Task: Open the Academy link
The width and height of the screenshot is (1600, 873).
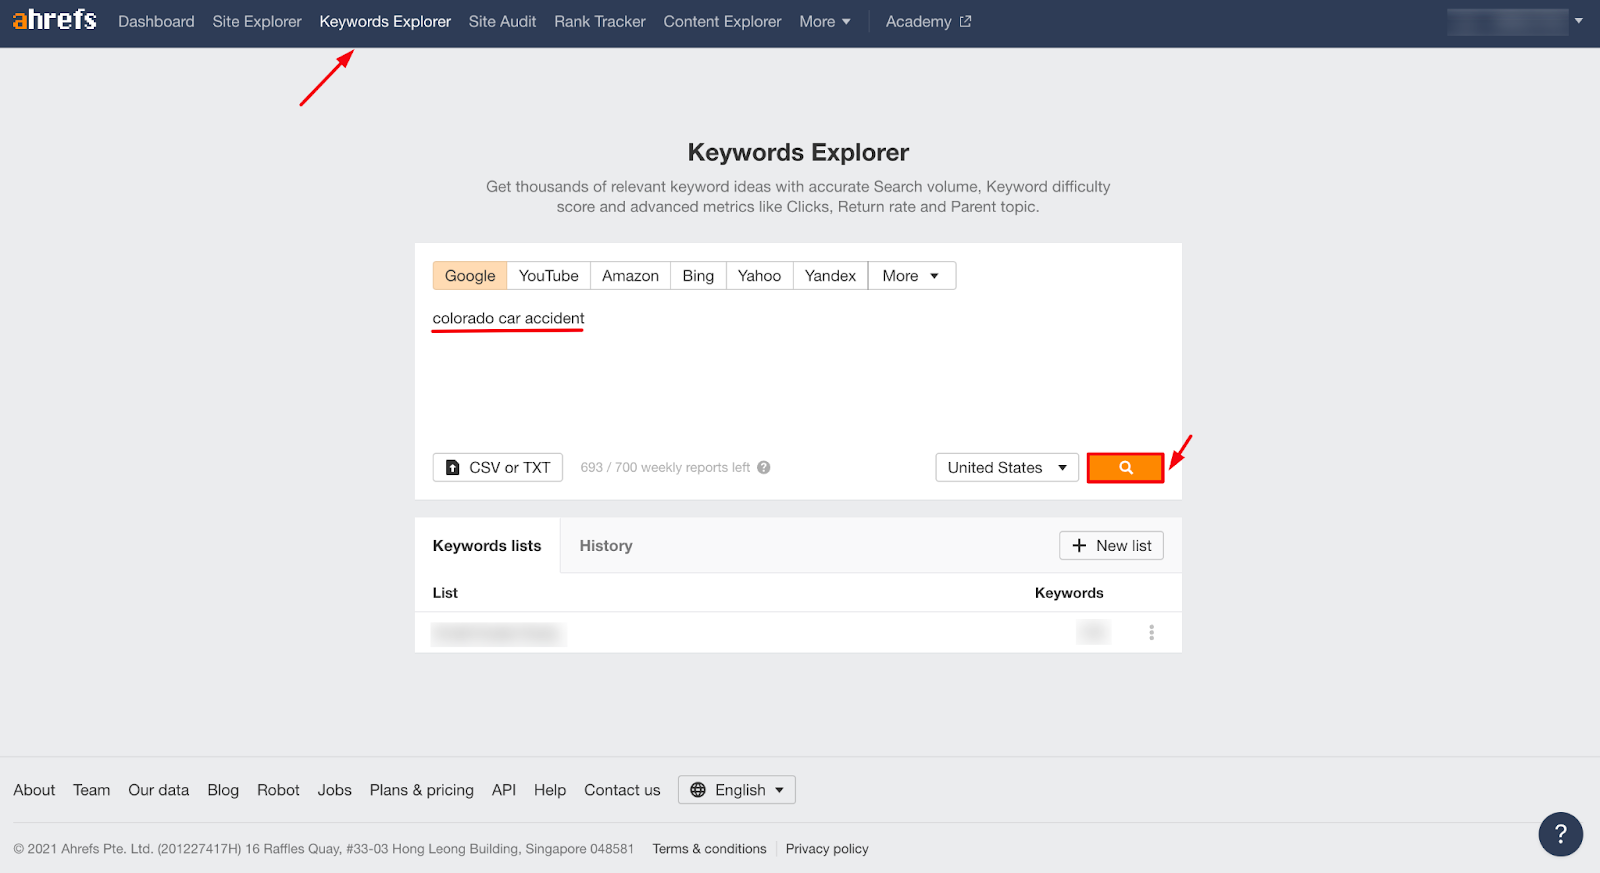Action: coord(928,21)
